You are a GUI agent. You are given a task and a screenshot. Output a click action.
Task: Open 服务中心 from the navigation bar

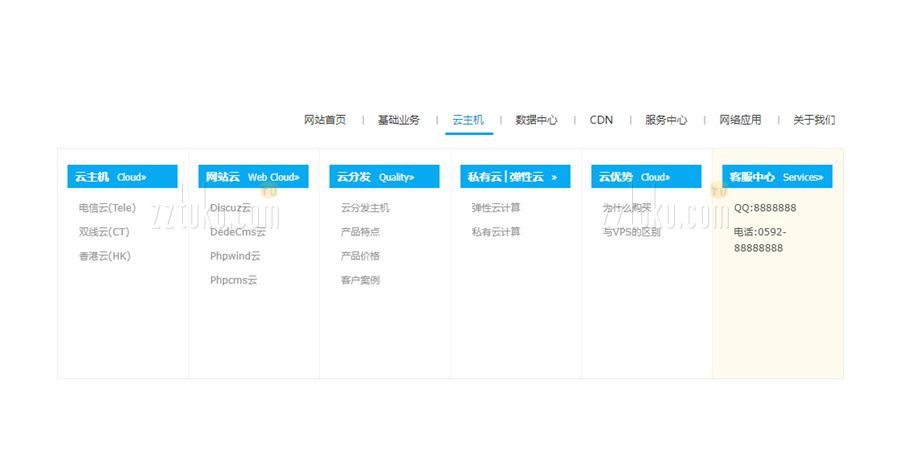click(666, 120)
